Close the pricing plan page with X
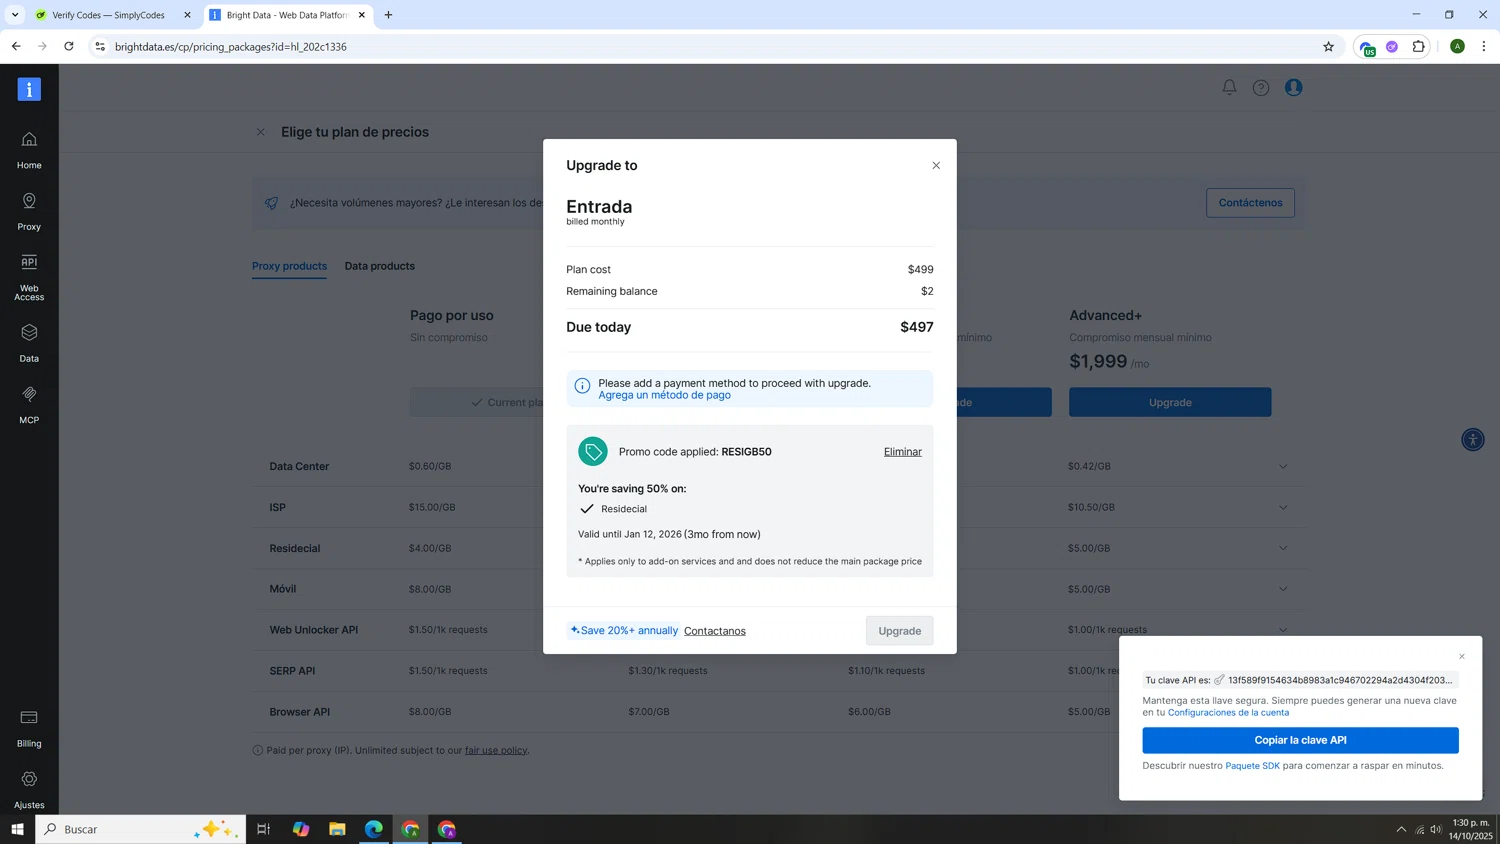The width and height of the screenshot is (1500, 844). (x=260, y=132)
